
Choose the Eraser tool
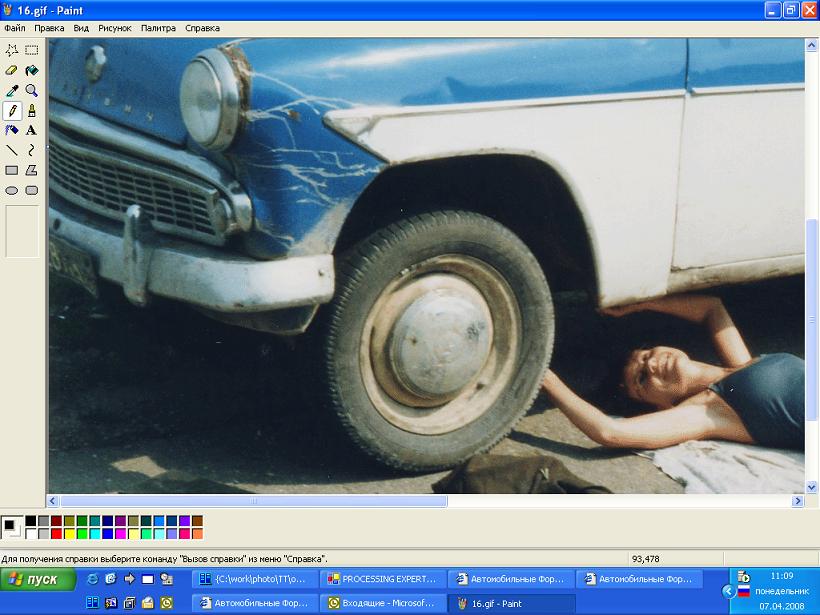tap(12, 70)
